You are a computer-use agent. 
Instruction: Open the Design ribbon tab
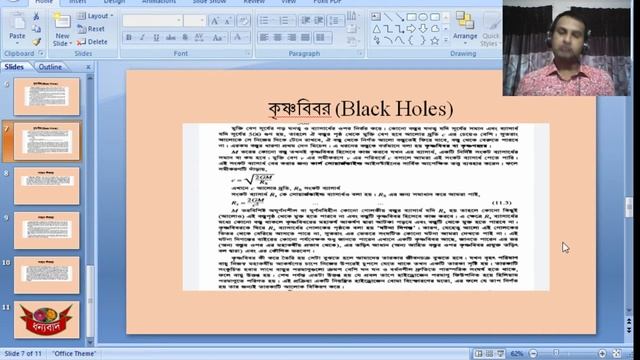coord(114,2)
